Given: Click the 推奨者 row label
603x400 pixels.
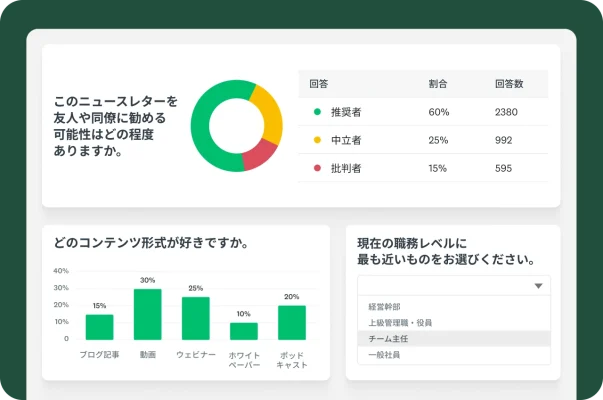Looking at the screenshot, I should 346,112.
